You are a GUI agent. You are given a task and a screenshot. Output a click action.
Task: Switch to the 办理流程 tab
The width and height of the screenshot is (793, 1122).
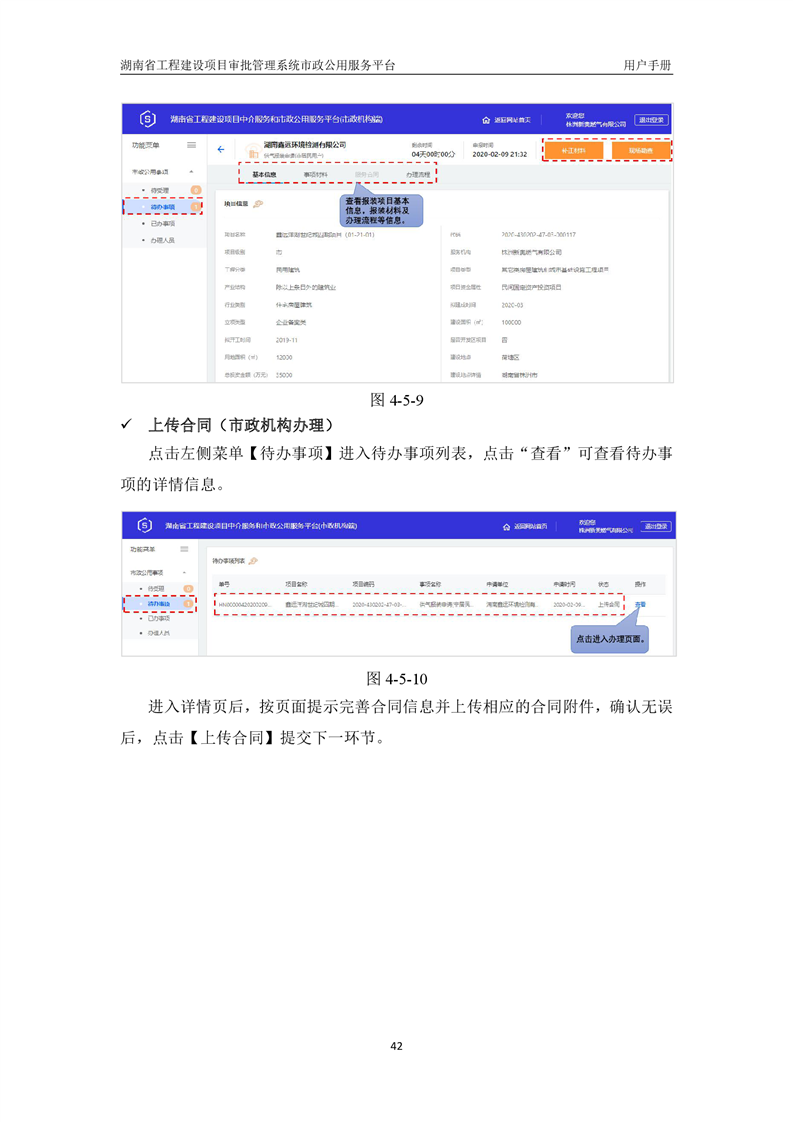coord(418,175)
